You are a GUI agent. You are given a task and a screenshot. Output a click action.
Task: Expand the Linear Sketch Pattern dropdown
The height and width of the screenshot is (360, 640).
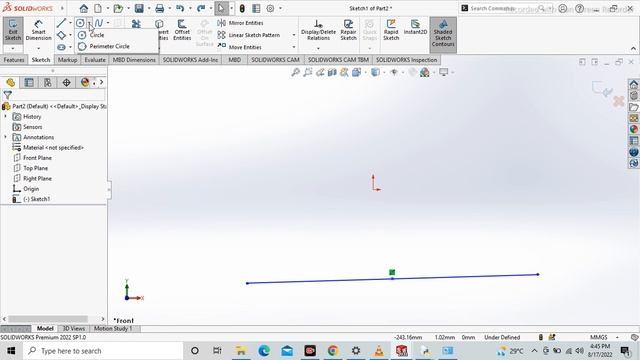click(x=294, y=35)
